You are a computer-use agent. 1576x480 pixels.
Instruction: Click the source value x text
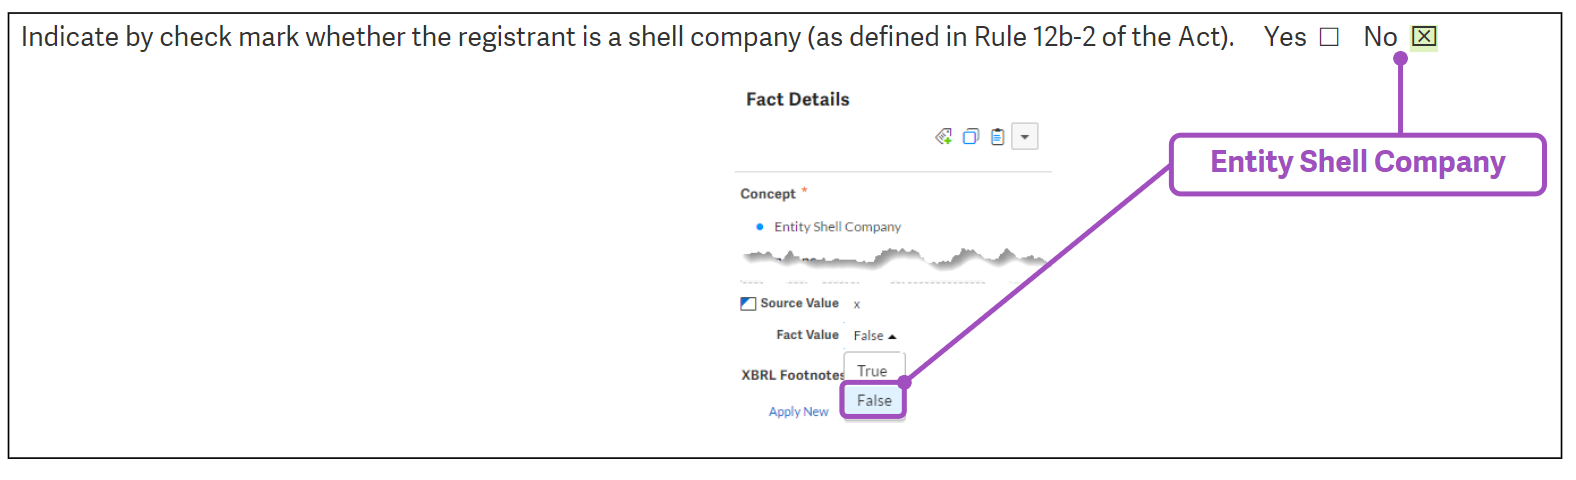pyautogui.click(x=857, y=304)
